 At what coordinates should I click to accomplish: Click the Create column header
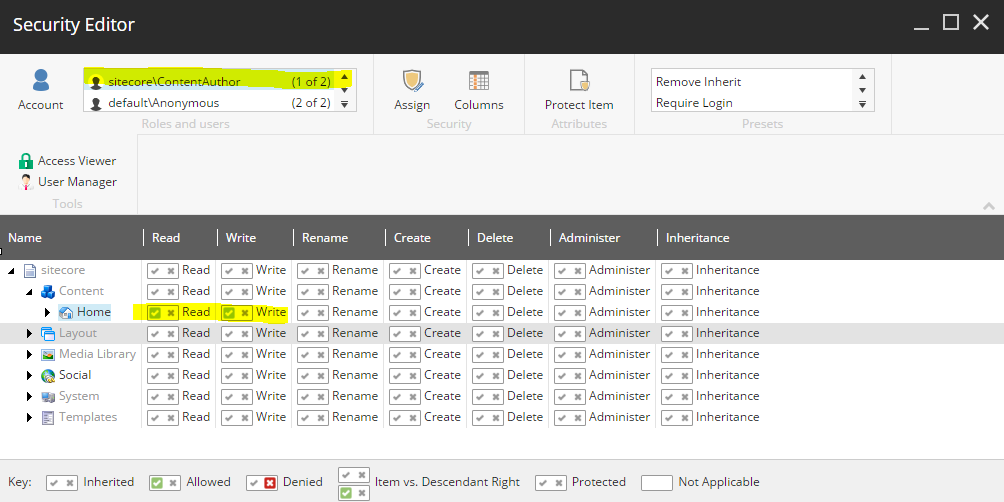pos(412,238)
